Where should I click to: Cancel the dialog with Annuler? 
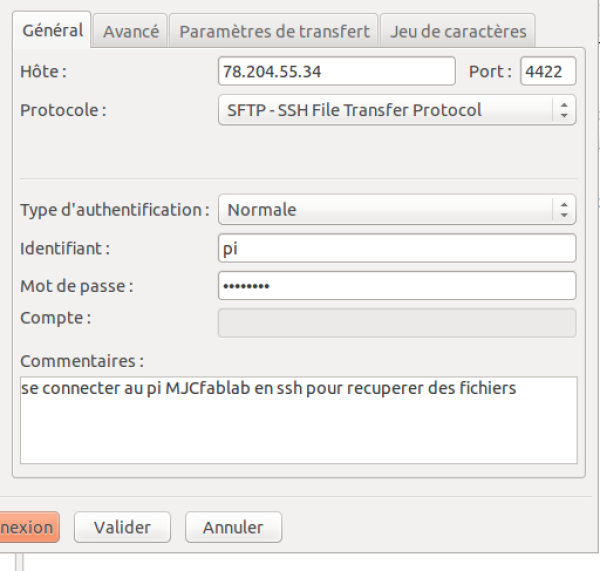click(232, 527)
